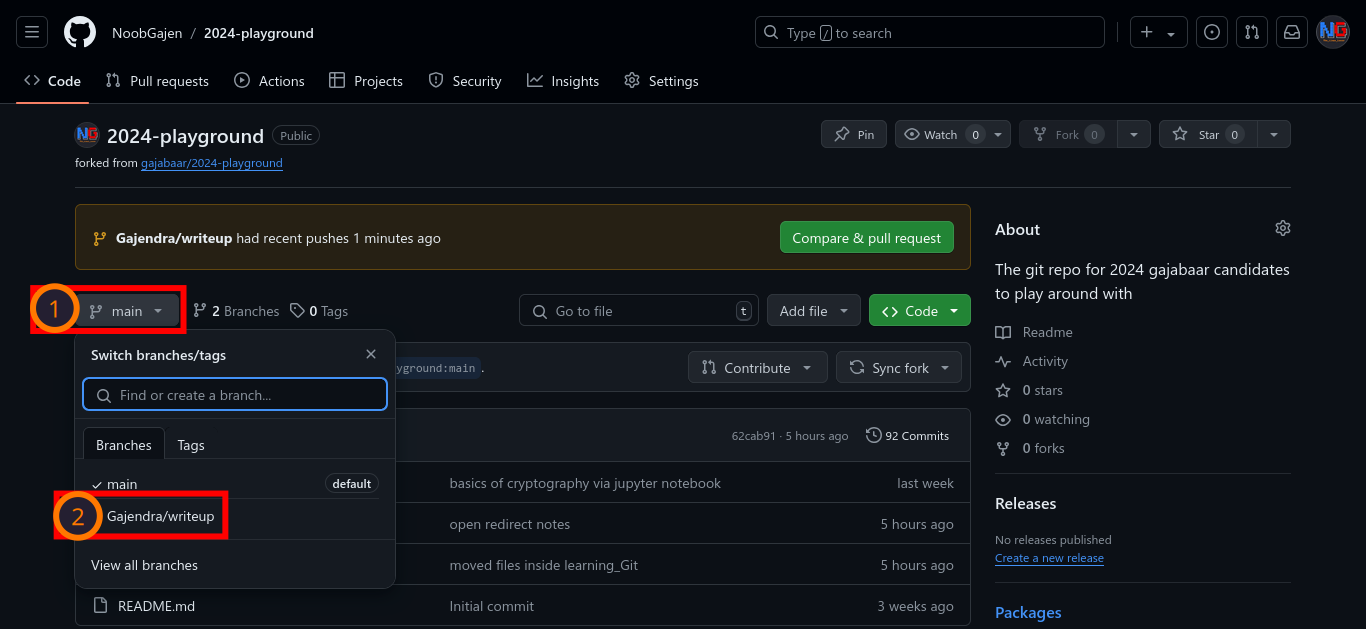The image size is (1366, 629).
Task: Open repository Settings tab
Action: click(x=662, y=81)
